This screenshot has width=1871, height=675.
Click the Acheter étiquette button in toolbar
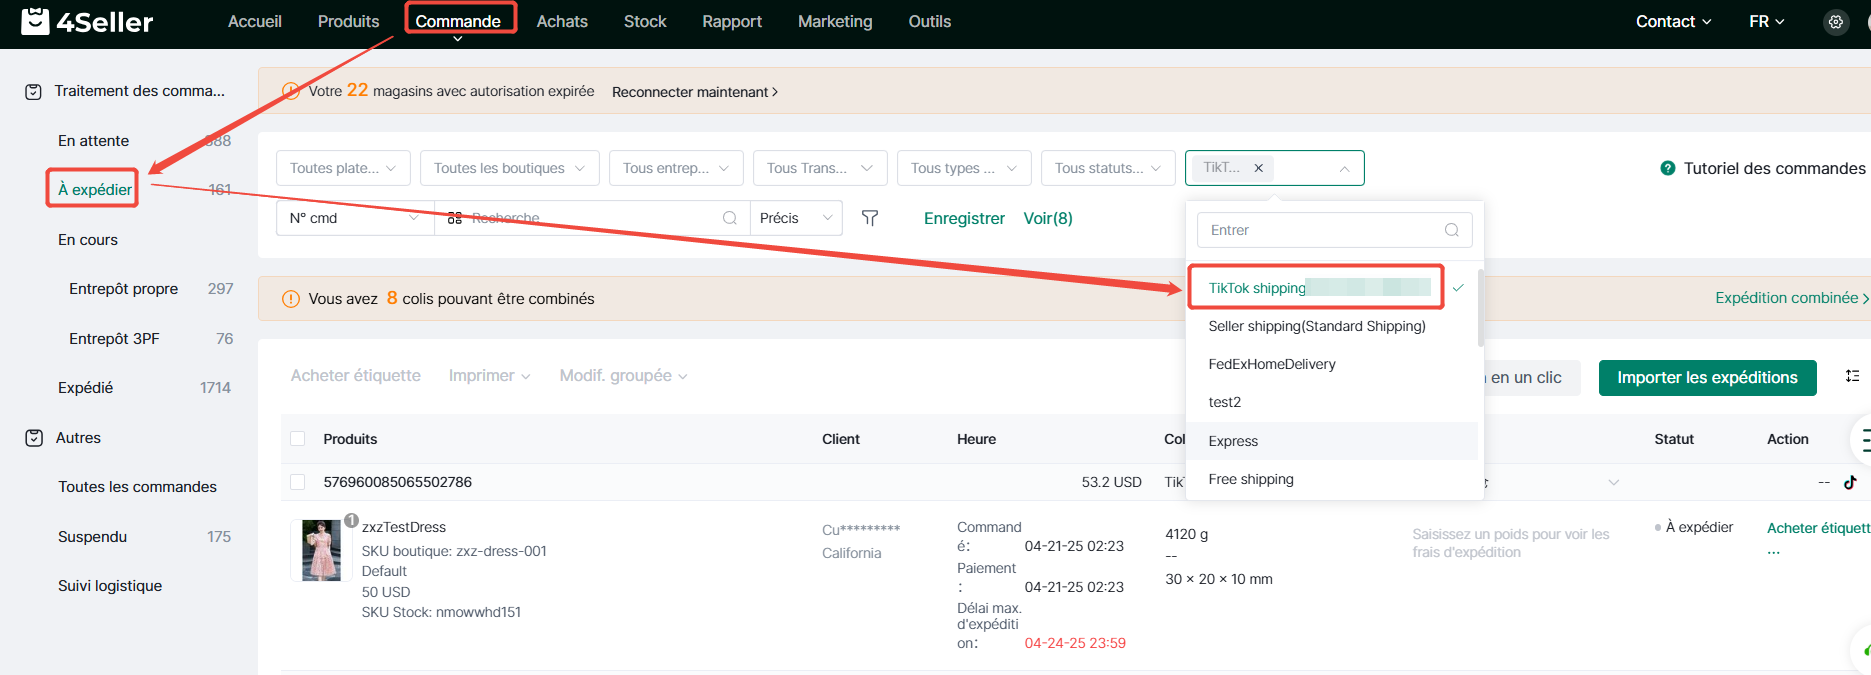pyautogui.click(x=356, y=376)
